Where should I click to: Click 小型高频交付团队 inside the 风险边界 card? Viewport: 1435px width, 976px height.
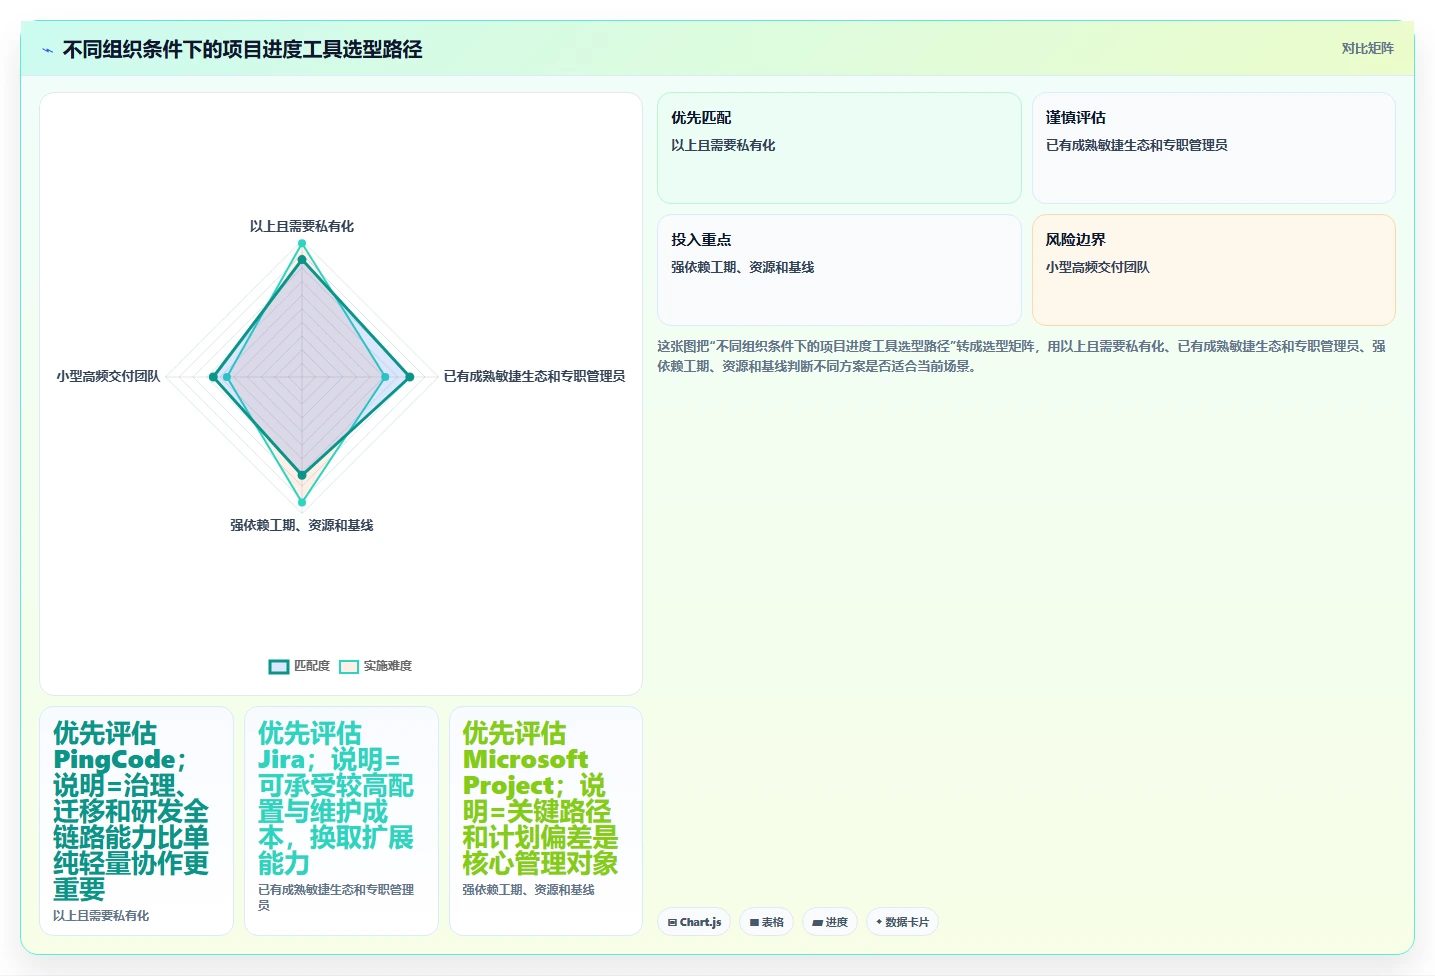point(1098,267)
